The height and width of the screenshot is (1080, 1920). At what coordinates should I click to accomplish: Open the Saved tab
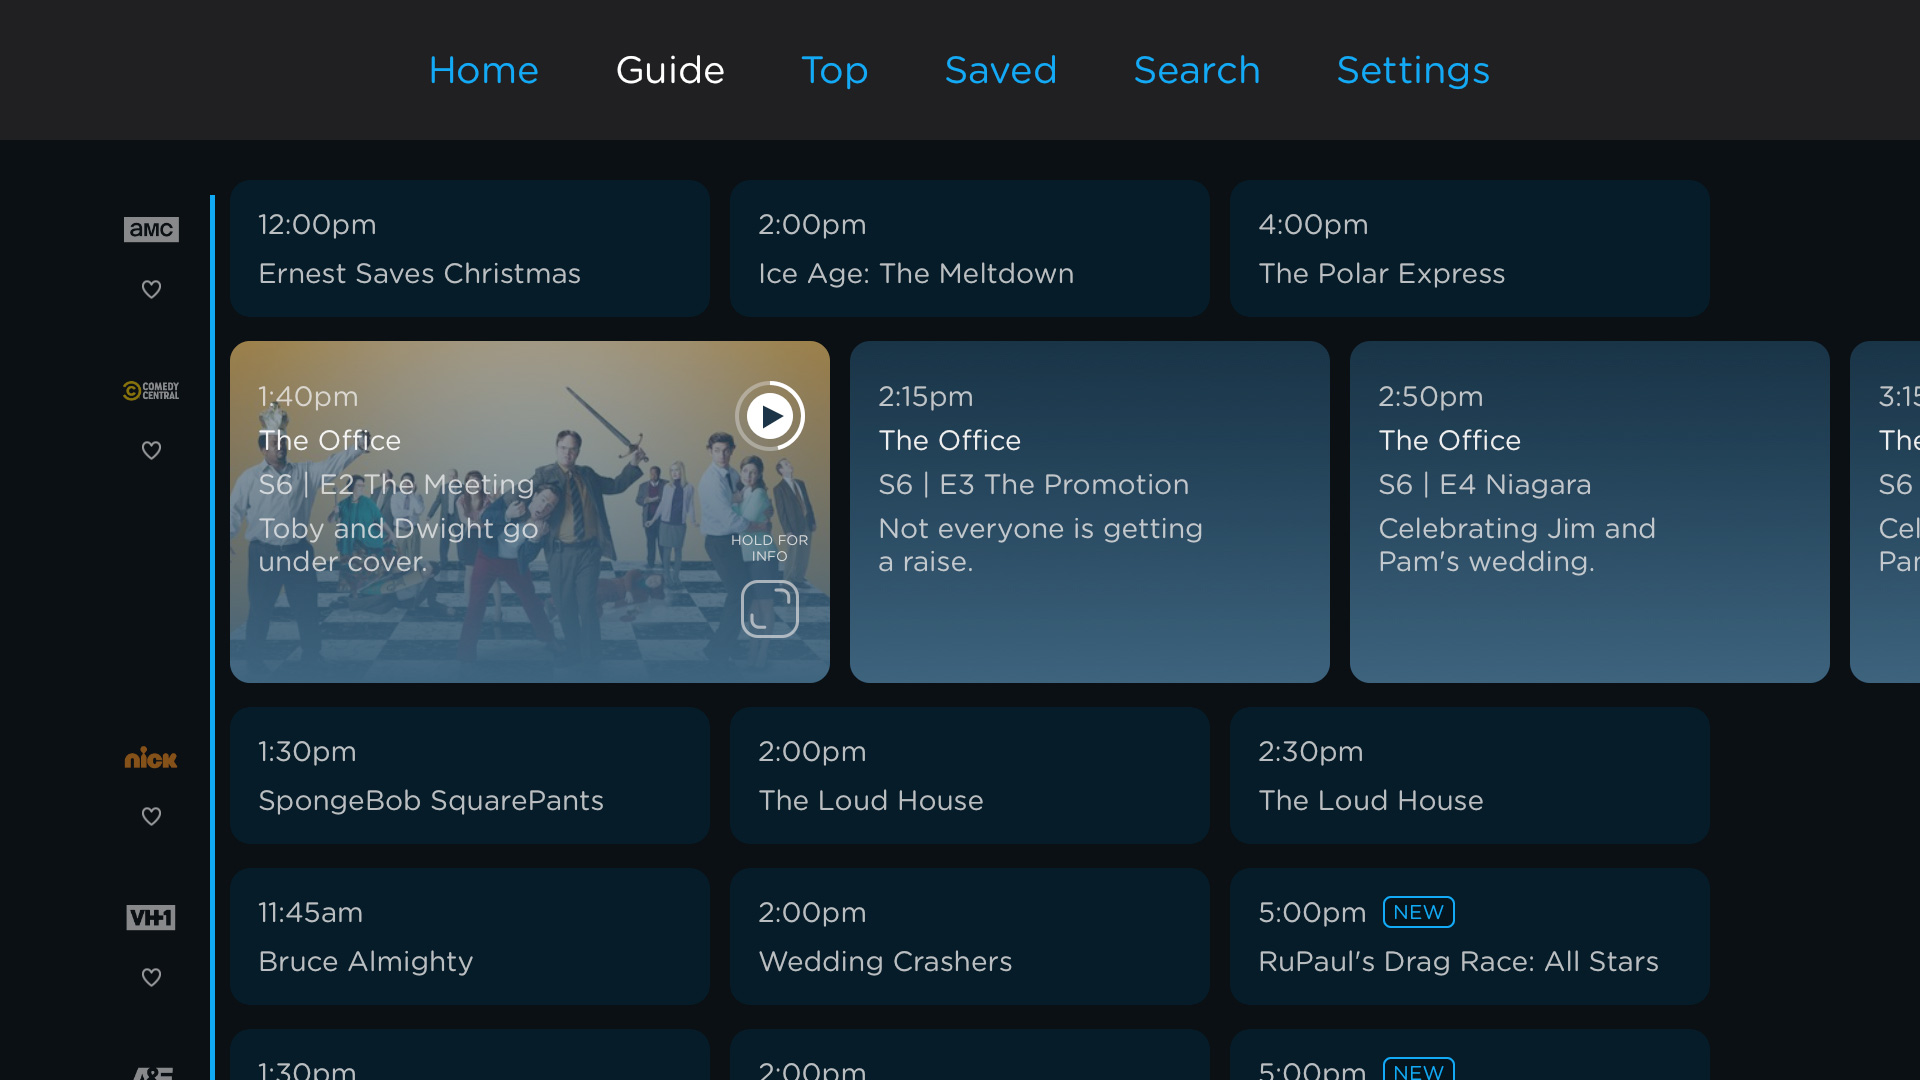pos(1001,70)
